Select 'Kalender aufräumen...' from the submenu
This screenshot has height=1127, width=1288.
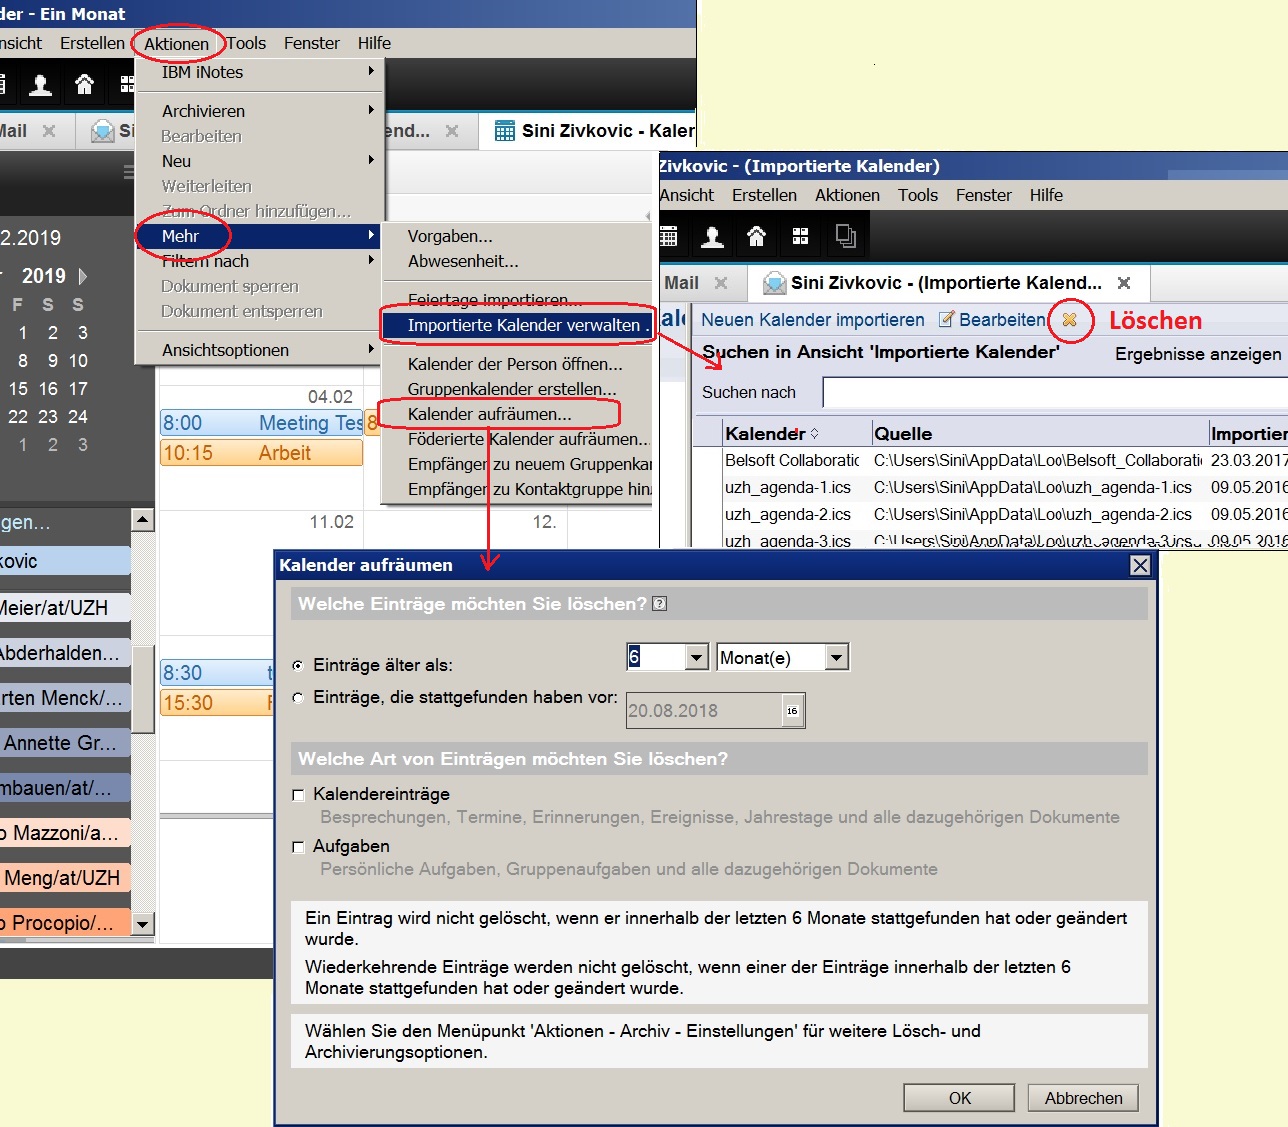489,414
